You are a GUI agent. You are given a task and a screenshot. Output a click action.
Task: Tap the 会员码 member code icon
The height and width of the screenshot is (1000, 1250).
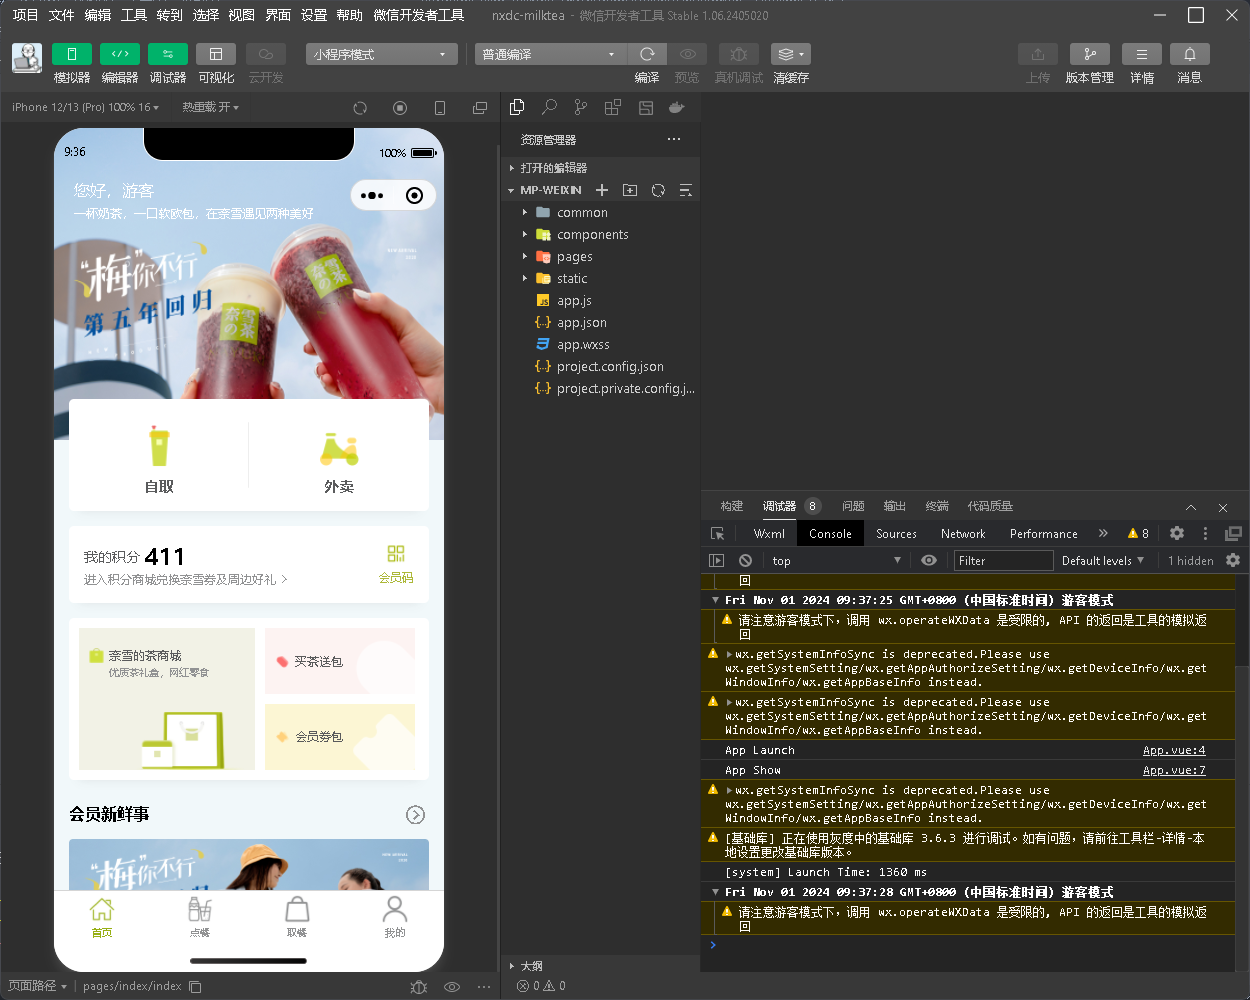396,564
